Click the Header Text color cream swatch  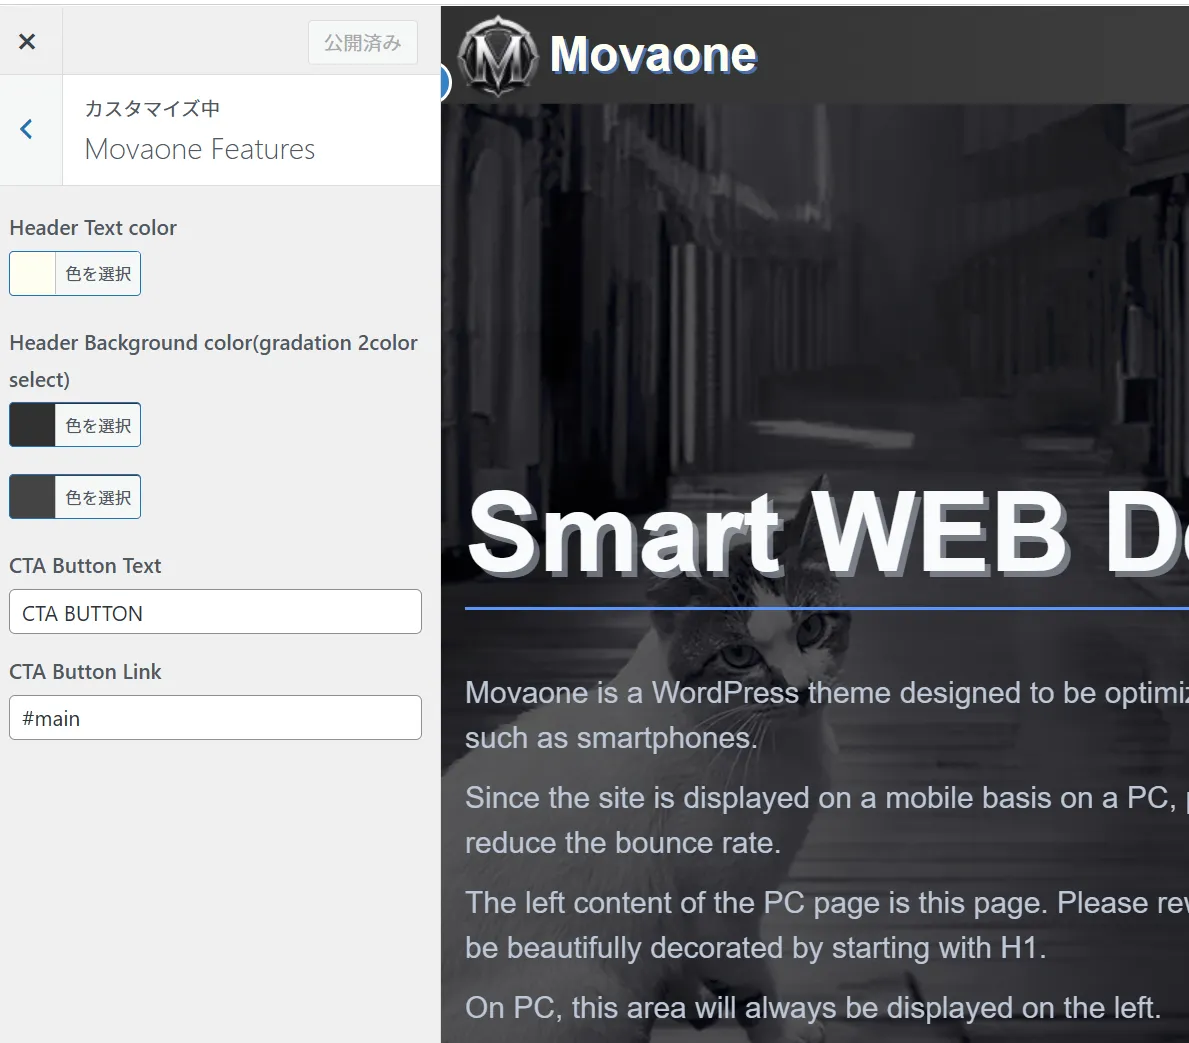pos(33,274)
